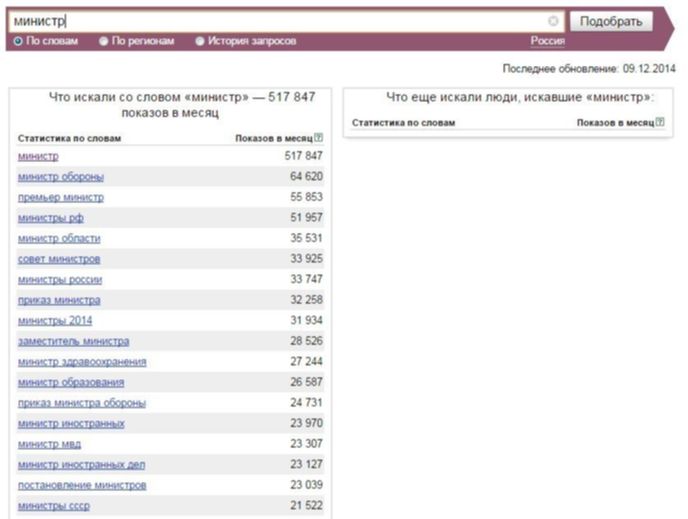Click the value '23 970'
The height and width of the screenshot is (519, 688).
[306, 423]
